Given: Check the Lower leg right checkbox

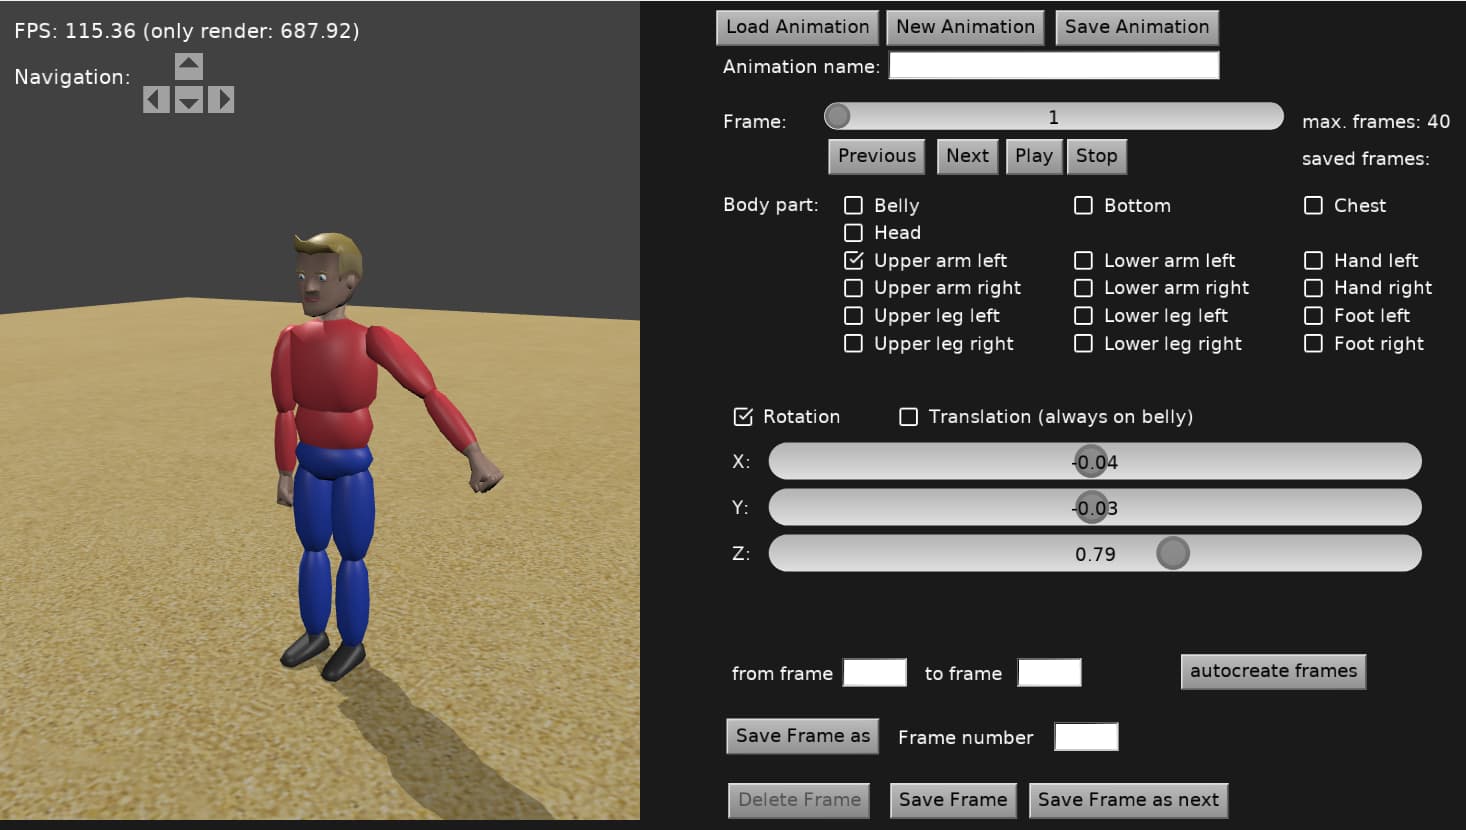Looking at the screenshot, I should pos(1083,343).
